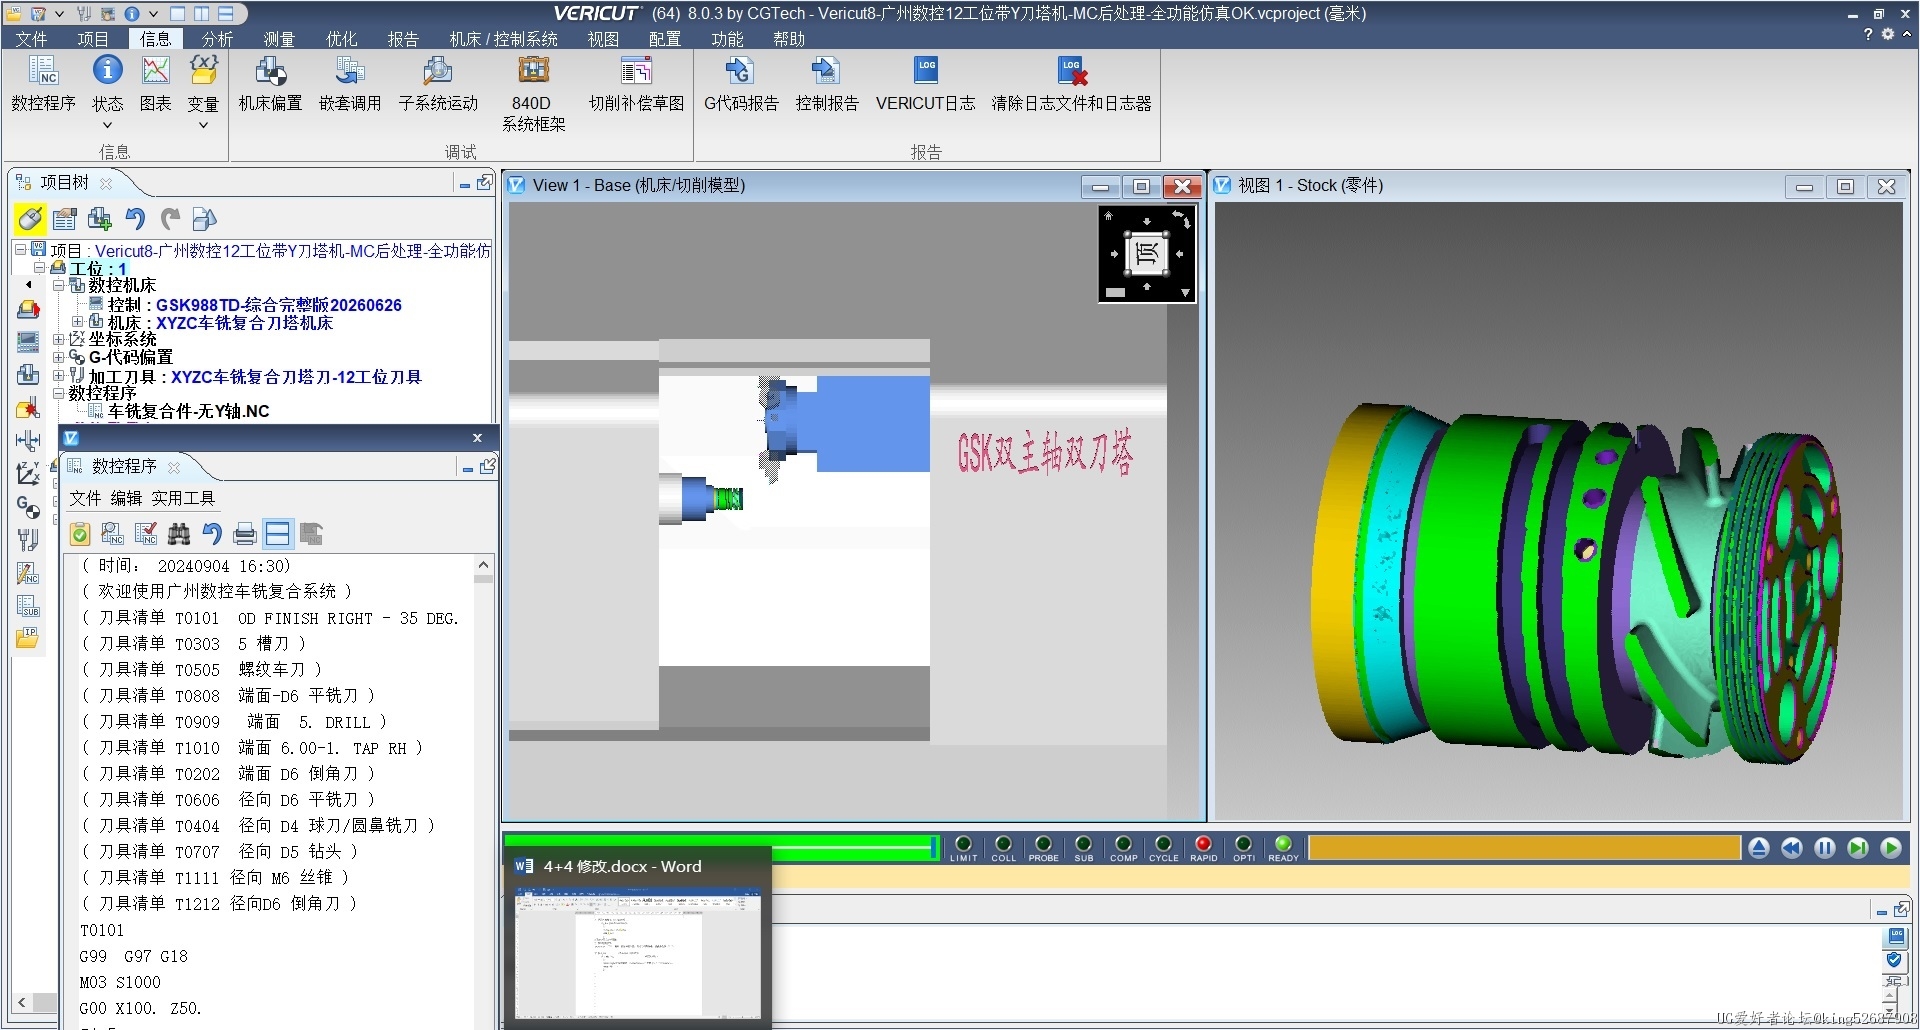Collapse the 工位 : 1 node
This screenshot has width=1920, height=1030.
[40, 268]
